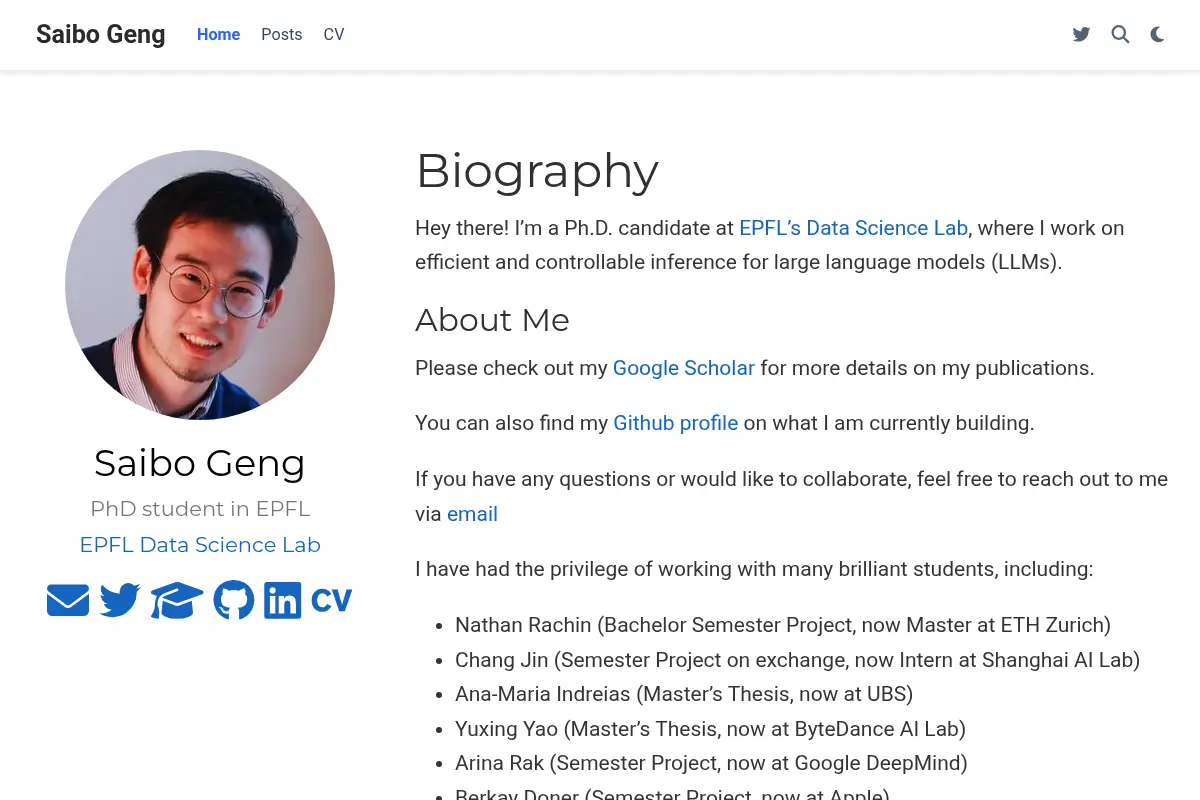
Task: Open the Posts menu item
Action: [x=281, y=35]
